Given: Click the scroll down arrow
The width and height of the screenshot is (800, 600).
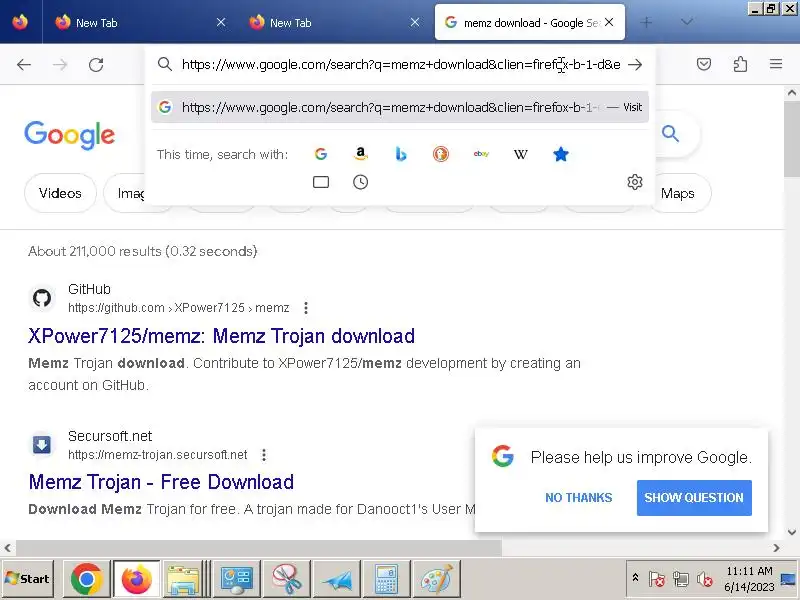Looking at the screenshot, I should tap(792, 532).
